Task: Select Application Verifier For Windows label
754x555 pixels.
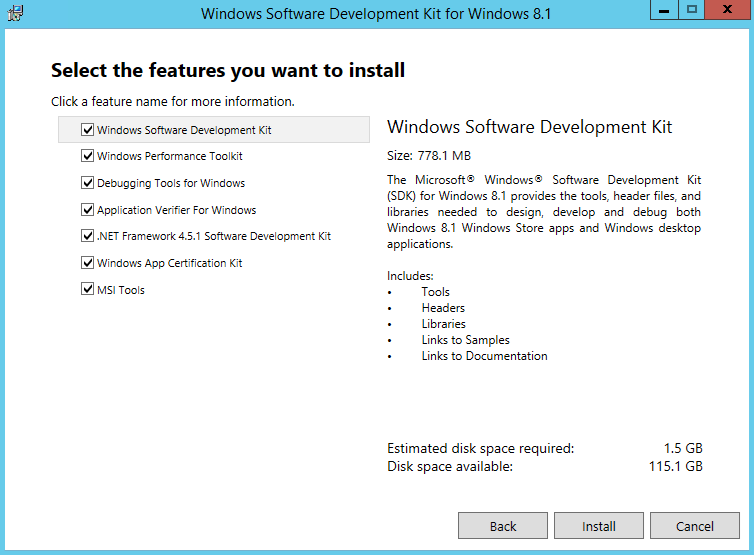Action: [x=176, y=210]
